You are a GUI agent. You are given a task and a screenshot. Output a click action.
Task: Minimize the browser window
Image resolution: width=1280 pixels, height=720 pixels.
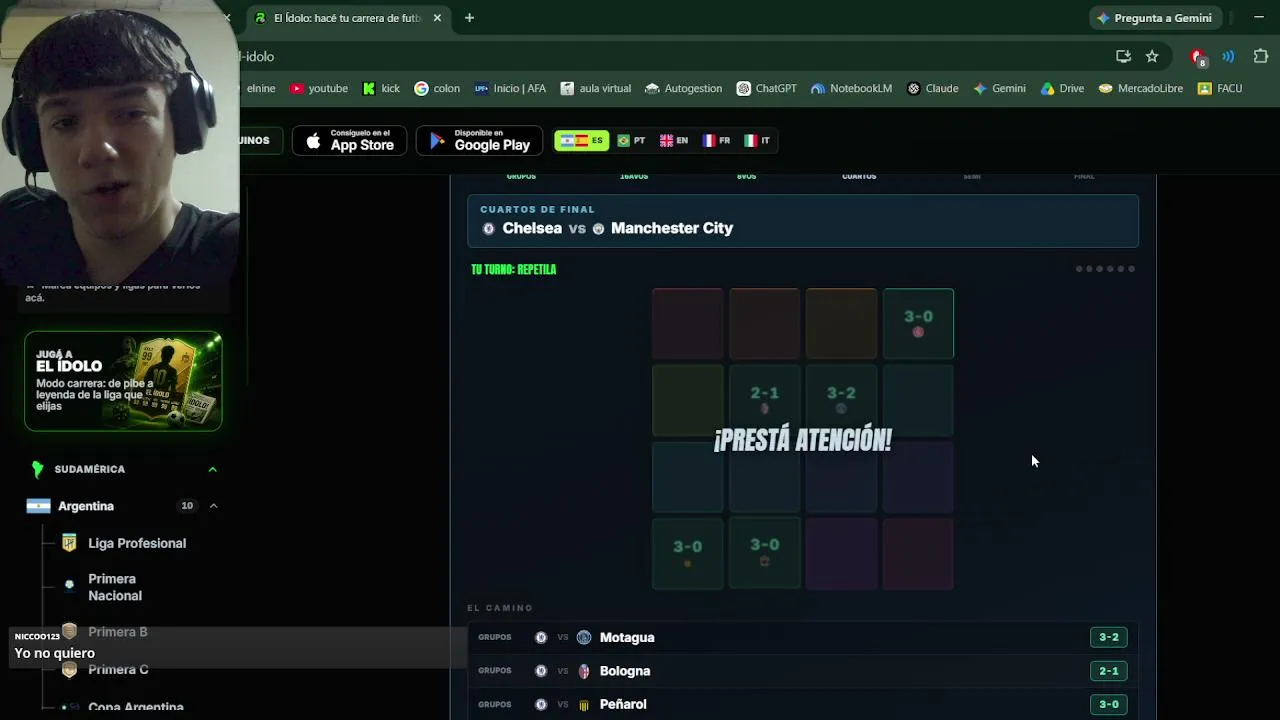point(1258,18)
